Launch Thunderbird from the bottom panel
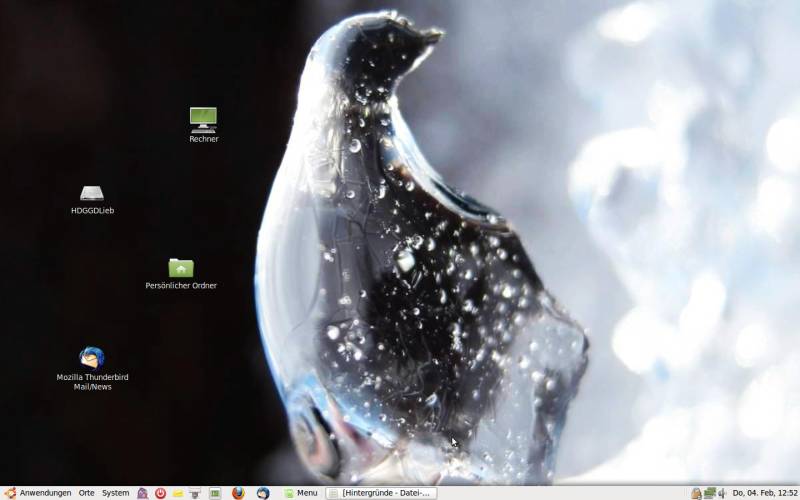 click(x=263, y=493)
